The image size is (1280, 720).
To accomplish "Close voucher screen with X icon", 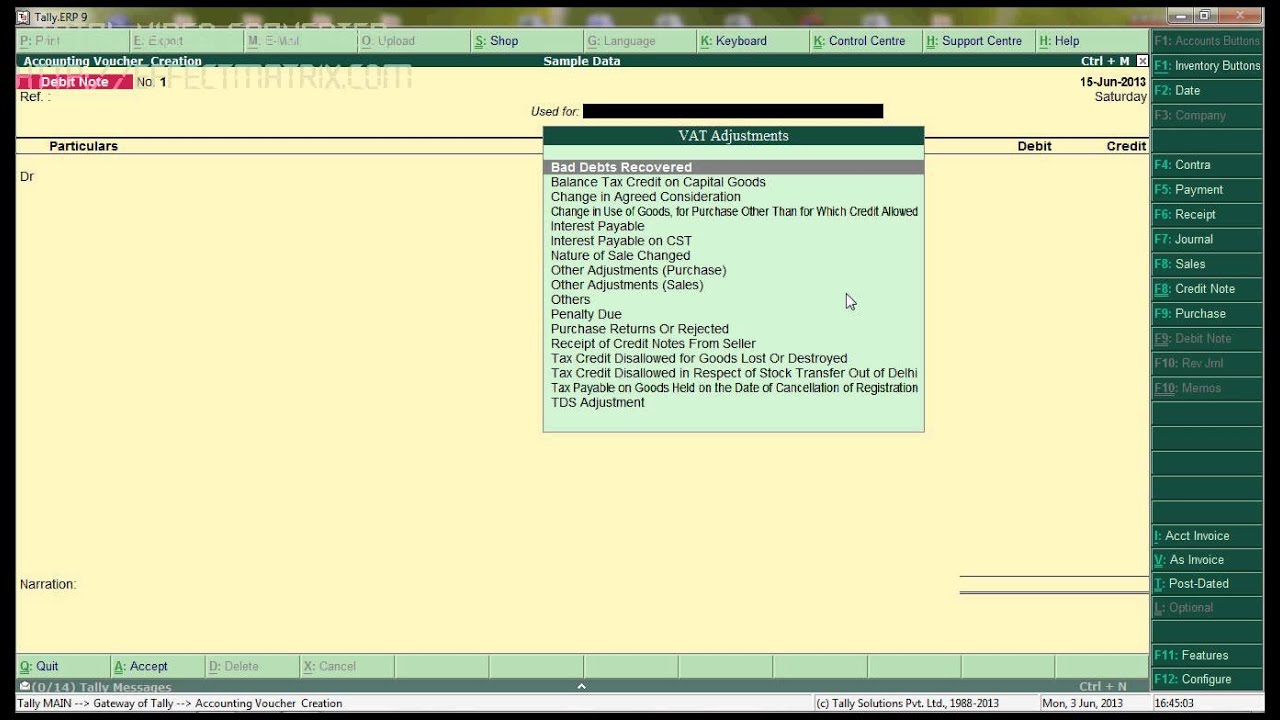I will (x=1142, y=61).
